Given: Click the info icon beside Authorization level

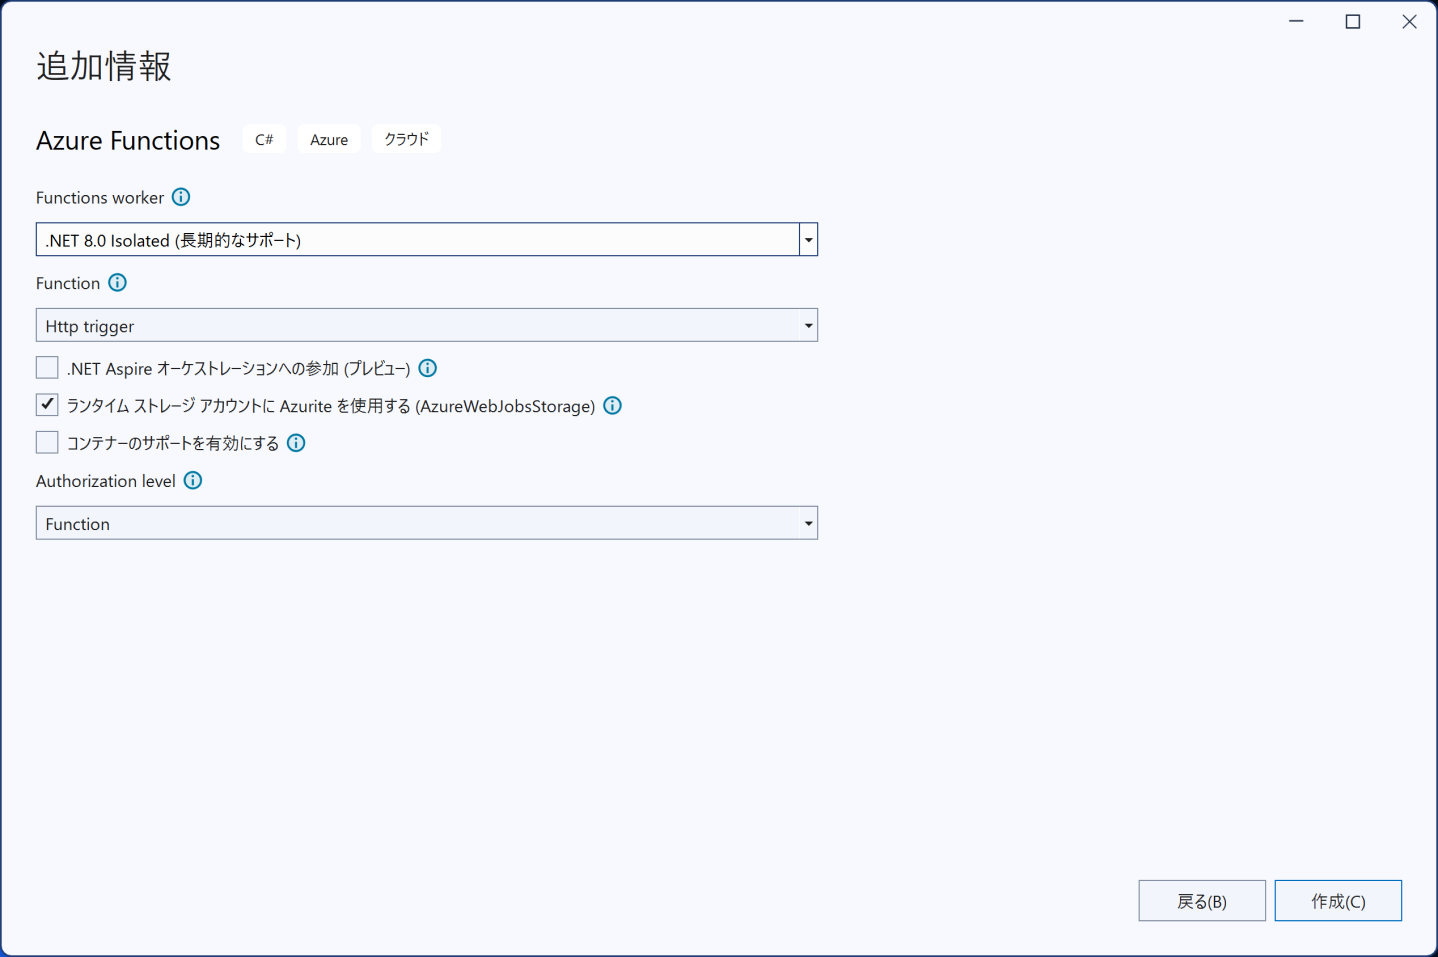Looking at the screenshot, I should [x=193, y=481].
